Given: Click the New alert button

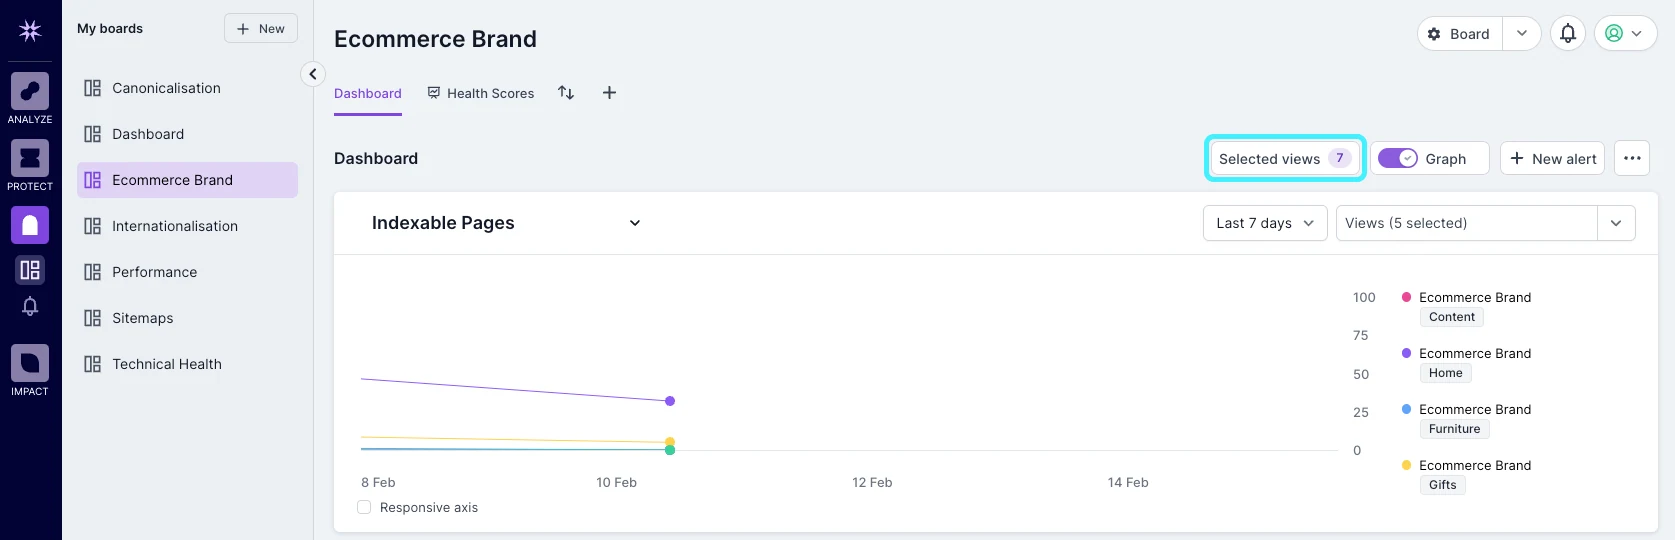Looking at the screenshot, I should 1552,158.
